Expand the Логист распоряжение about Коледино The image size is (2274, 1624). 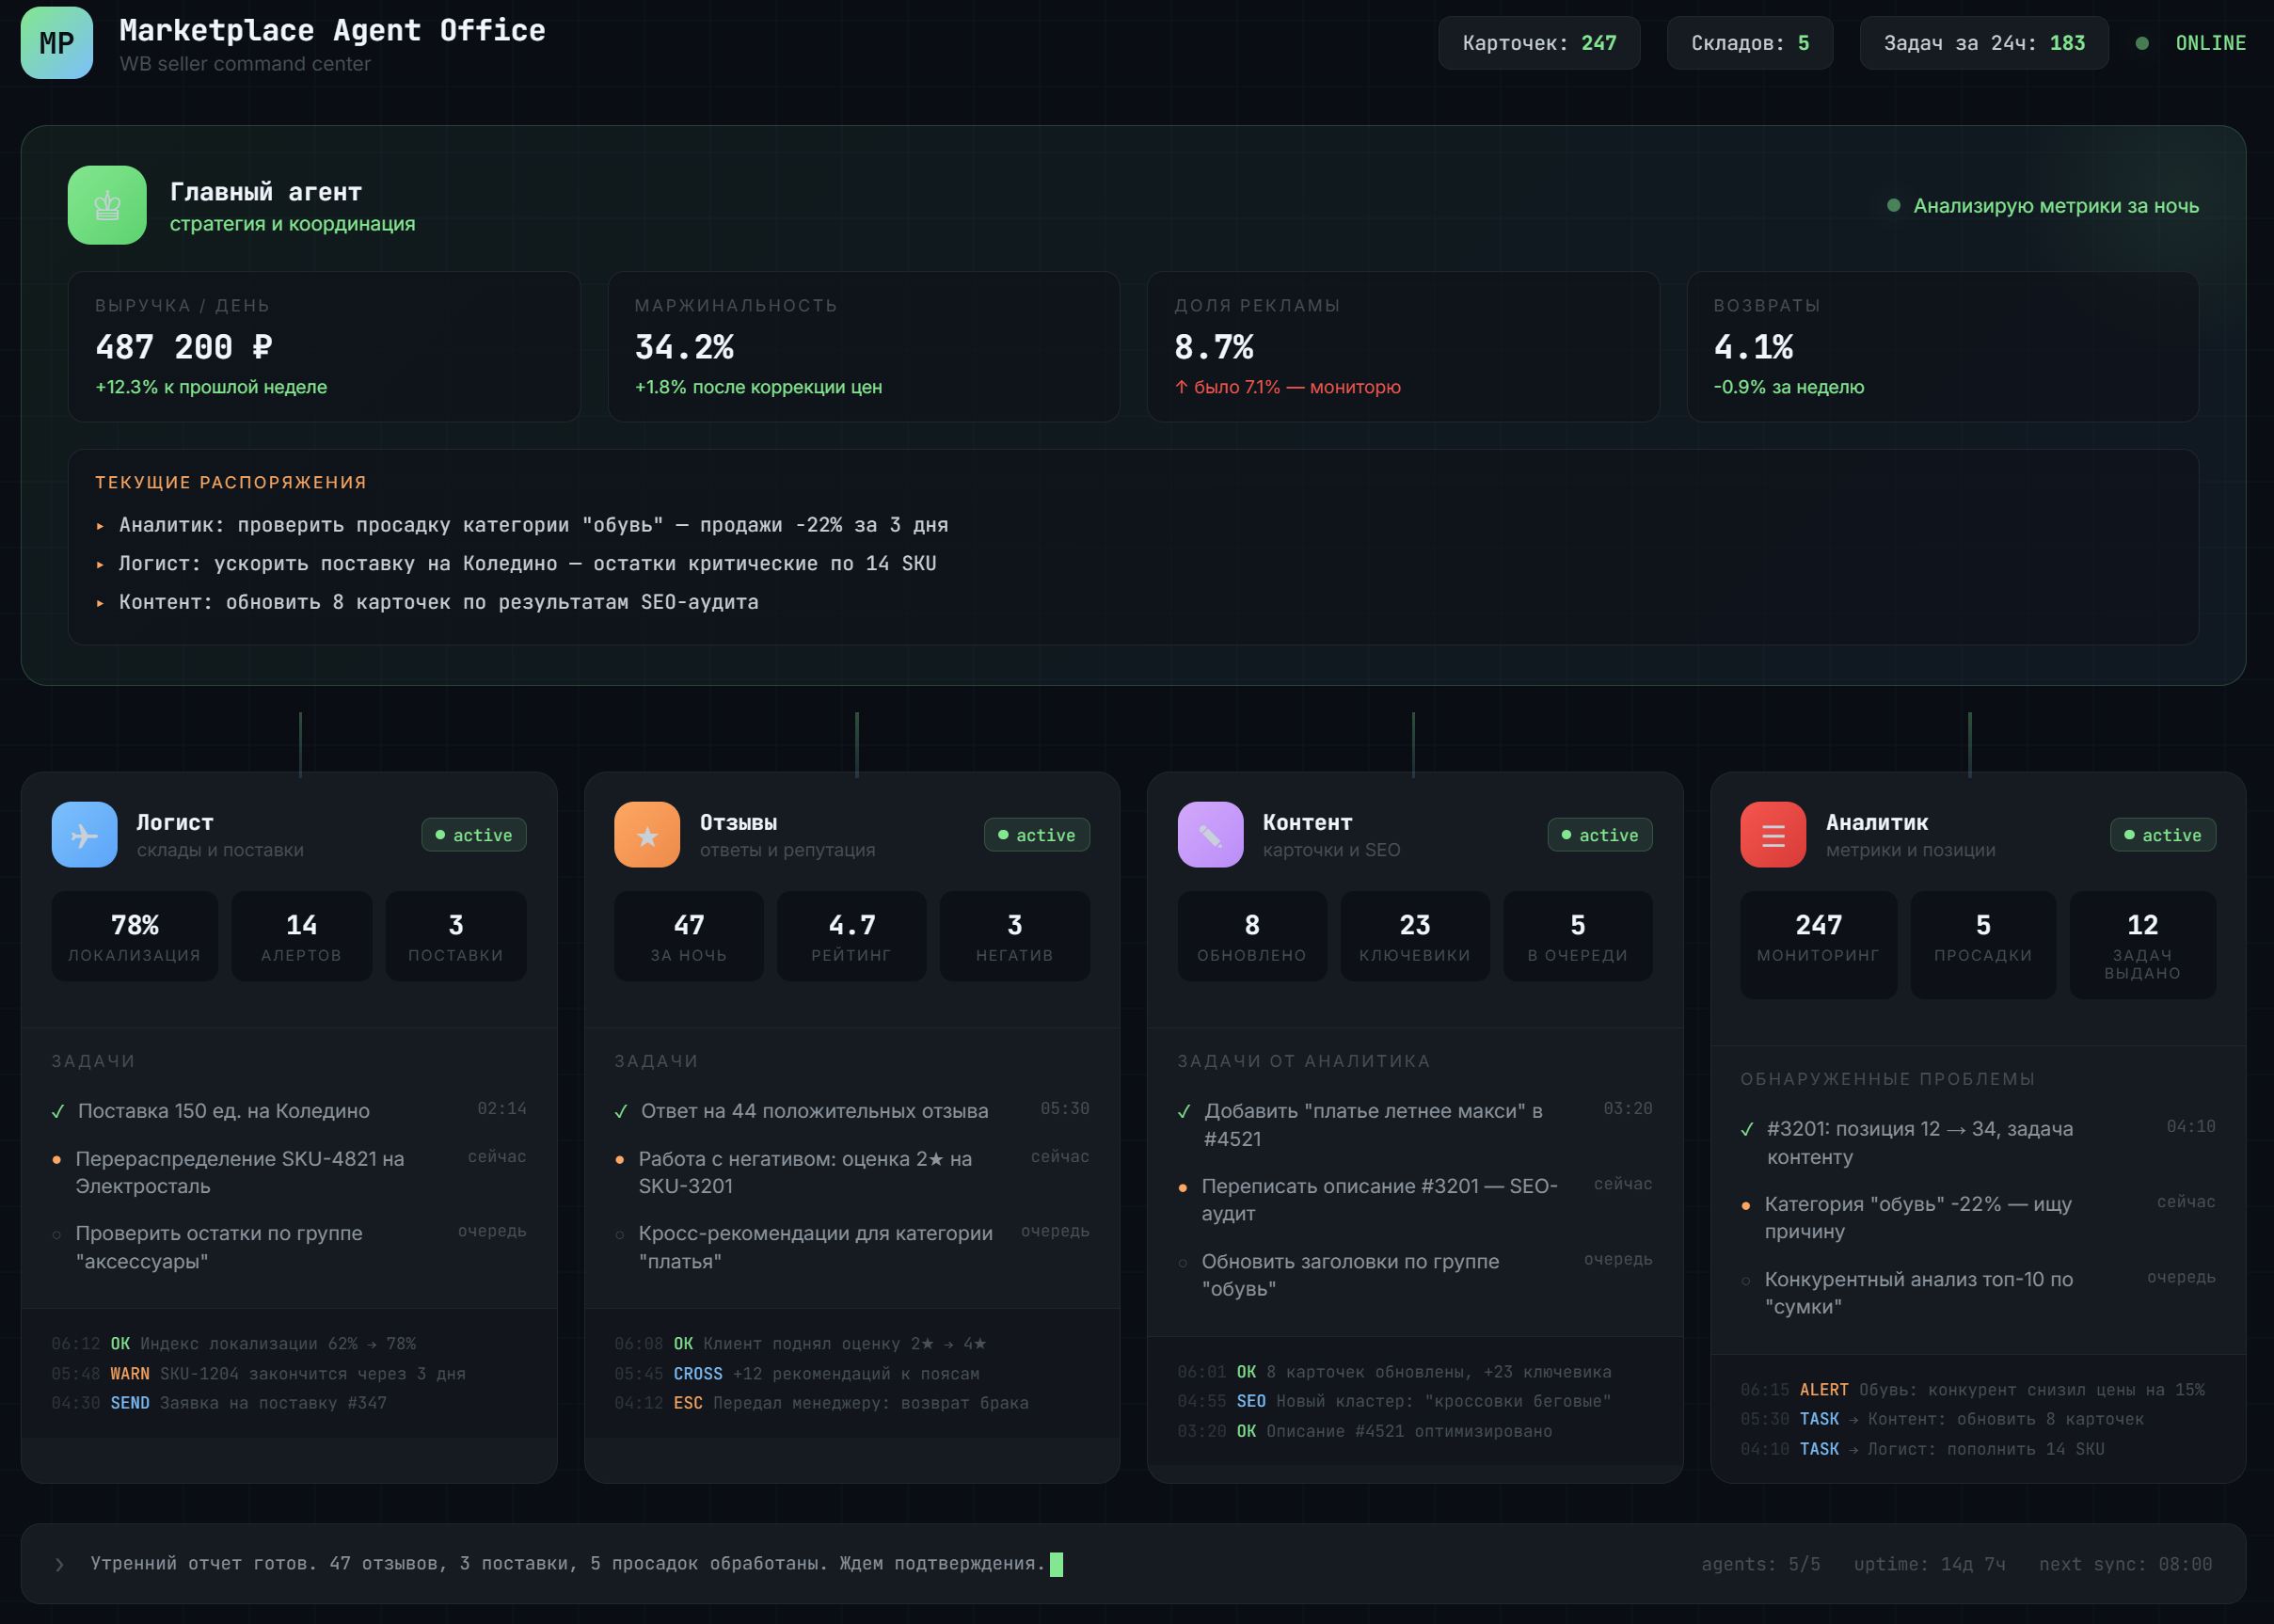tap(527, 564)
